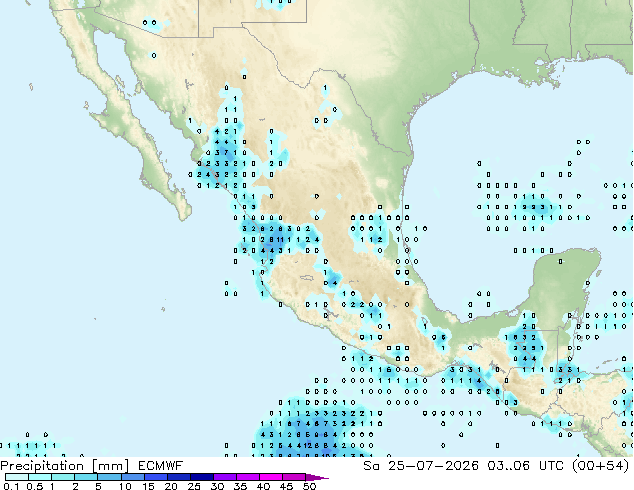
Task: Click the legend value '10'
Action: pos(125,486)
